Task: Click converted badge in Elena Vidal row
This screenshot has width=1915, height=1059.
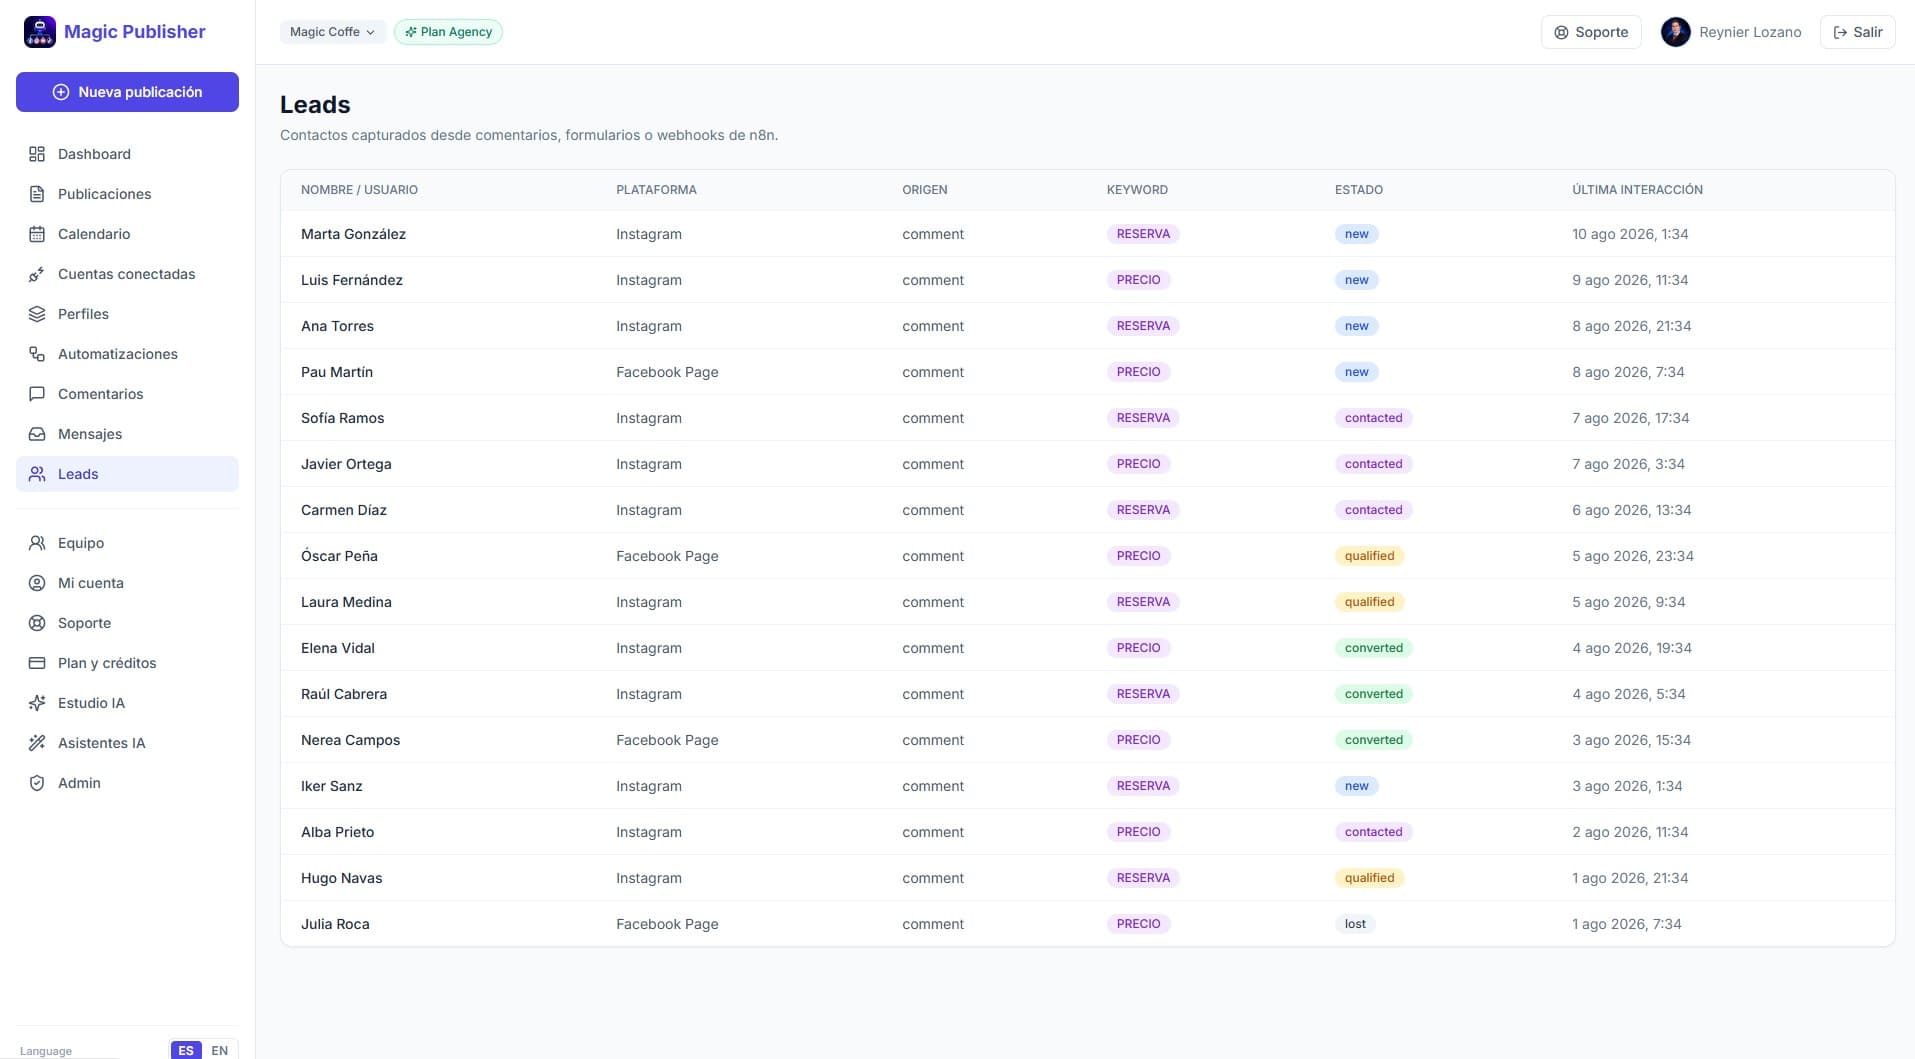Action: click(1373, 648)
